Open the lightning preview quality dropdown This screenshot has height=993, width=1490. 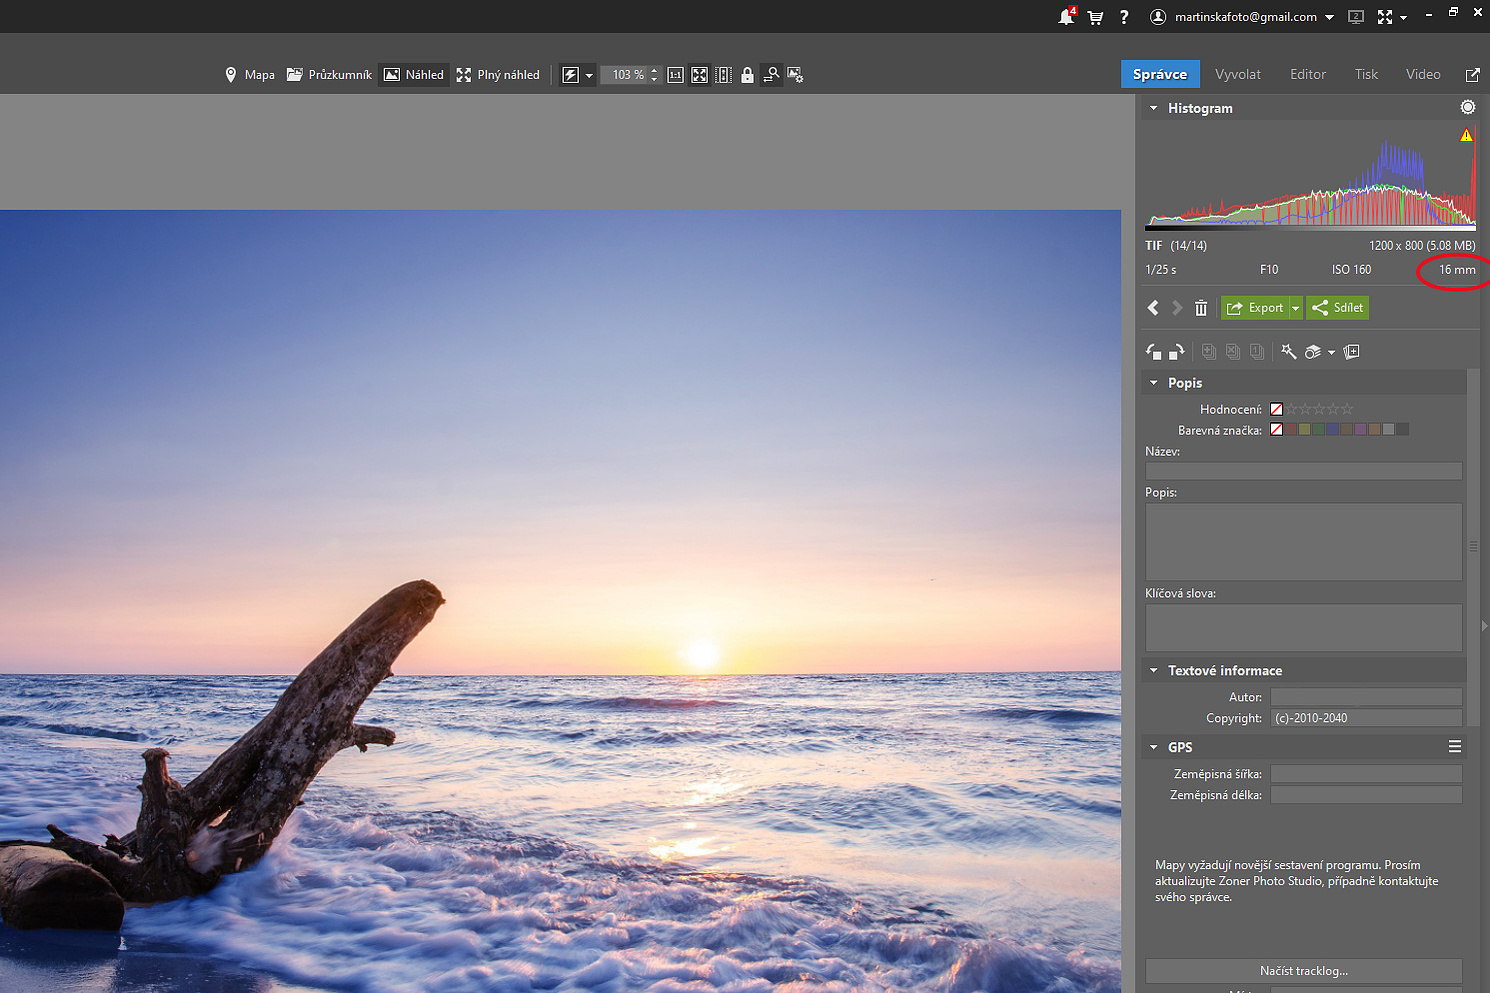(589, 76)
